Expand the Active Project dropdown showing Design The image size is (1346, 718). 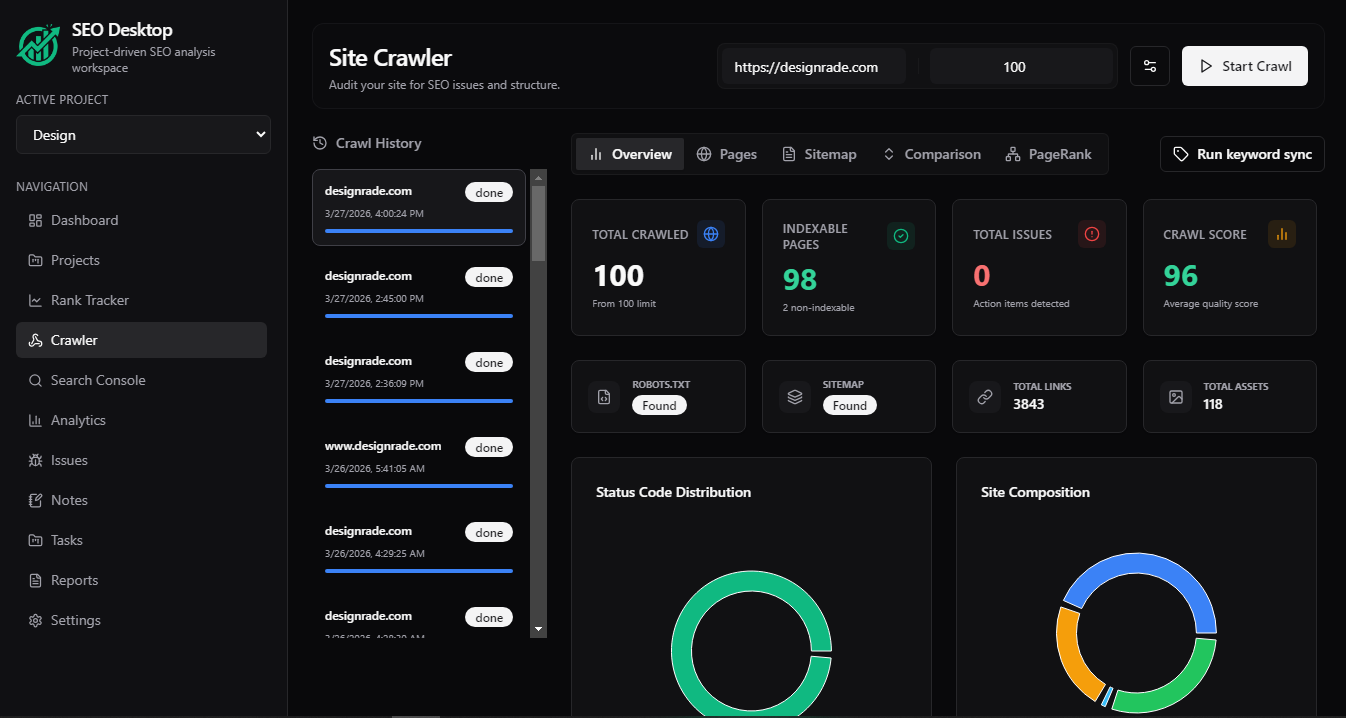[143, 135]
